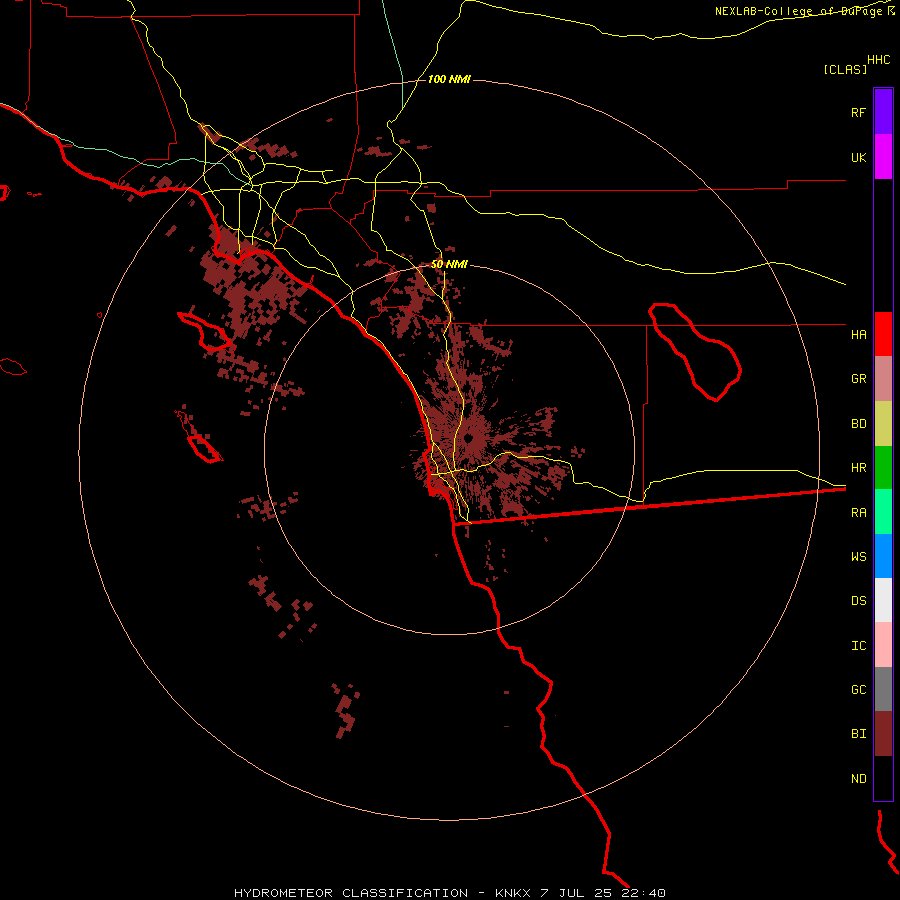900x900 pixels.
Task: Click the RF legend label
Action: (858, 112)
